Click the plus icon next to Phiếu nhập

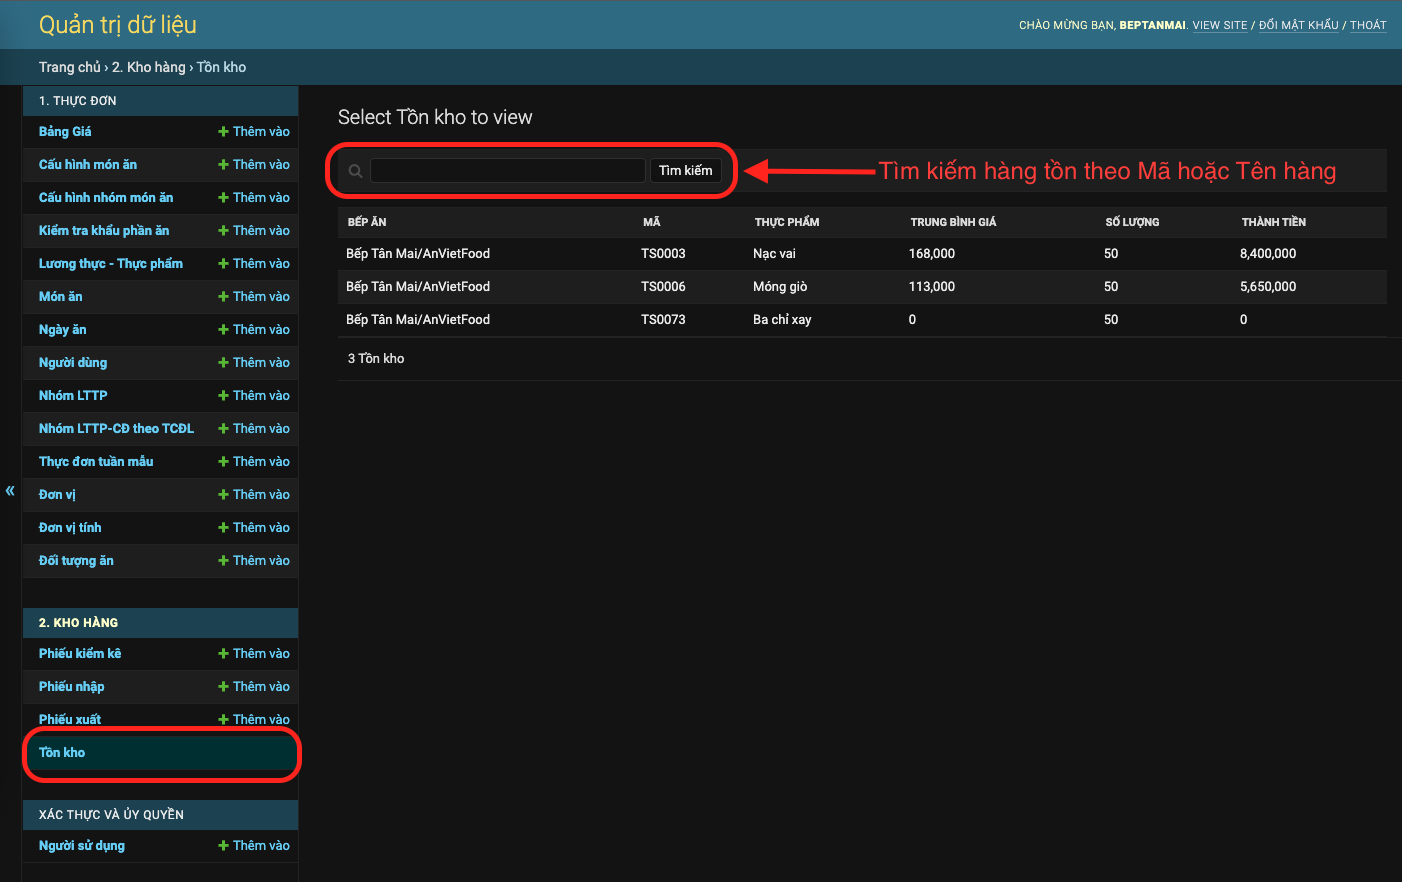[224, 686]
